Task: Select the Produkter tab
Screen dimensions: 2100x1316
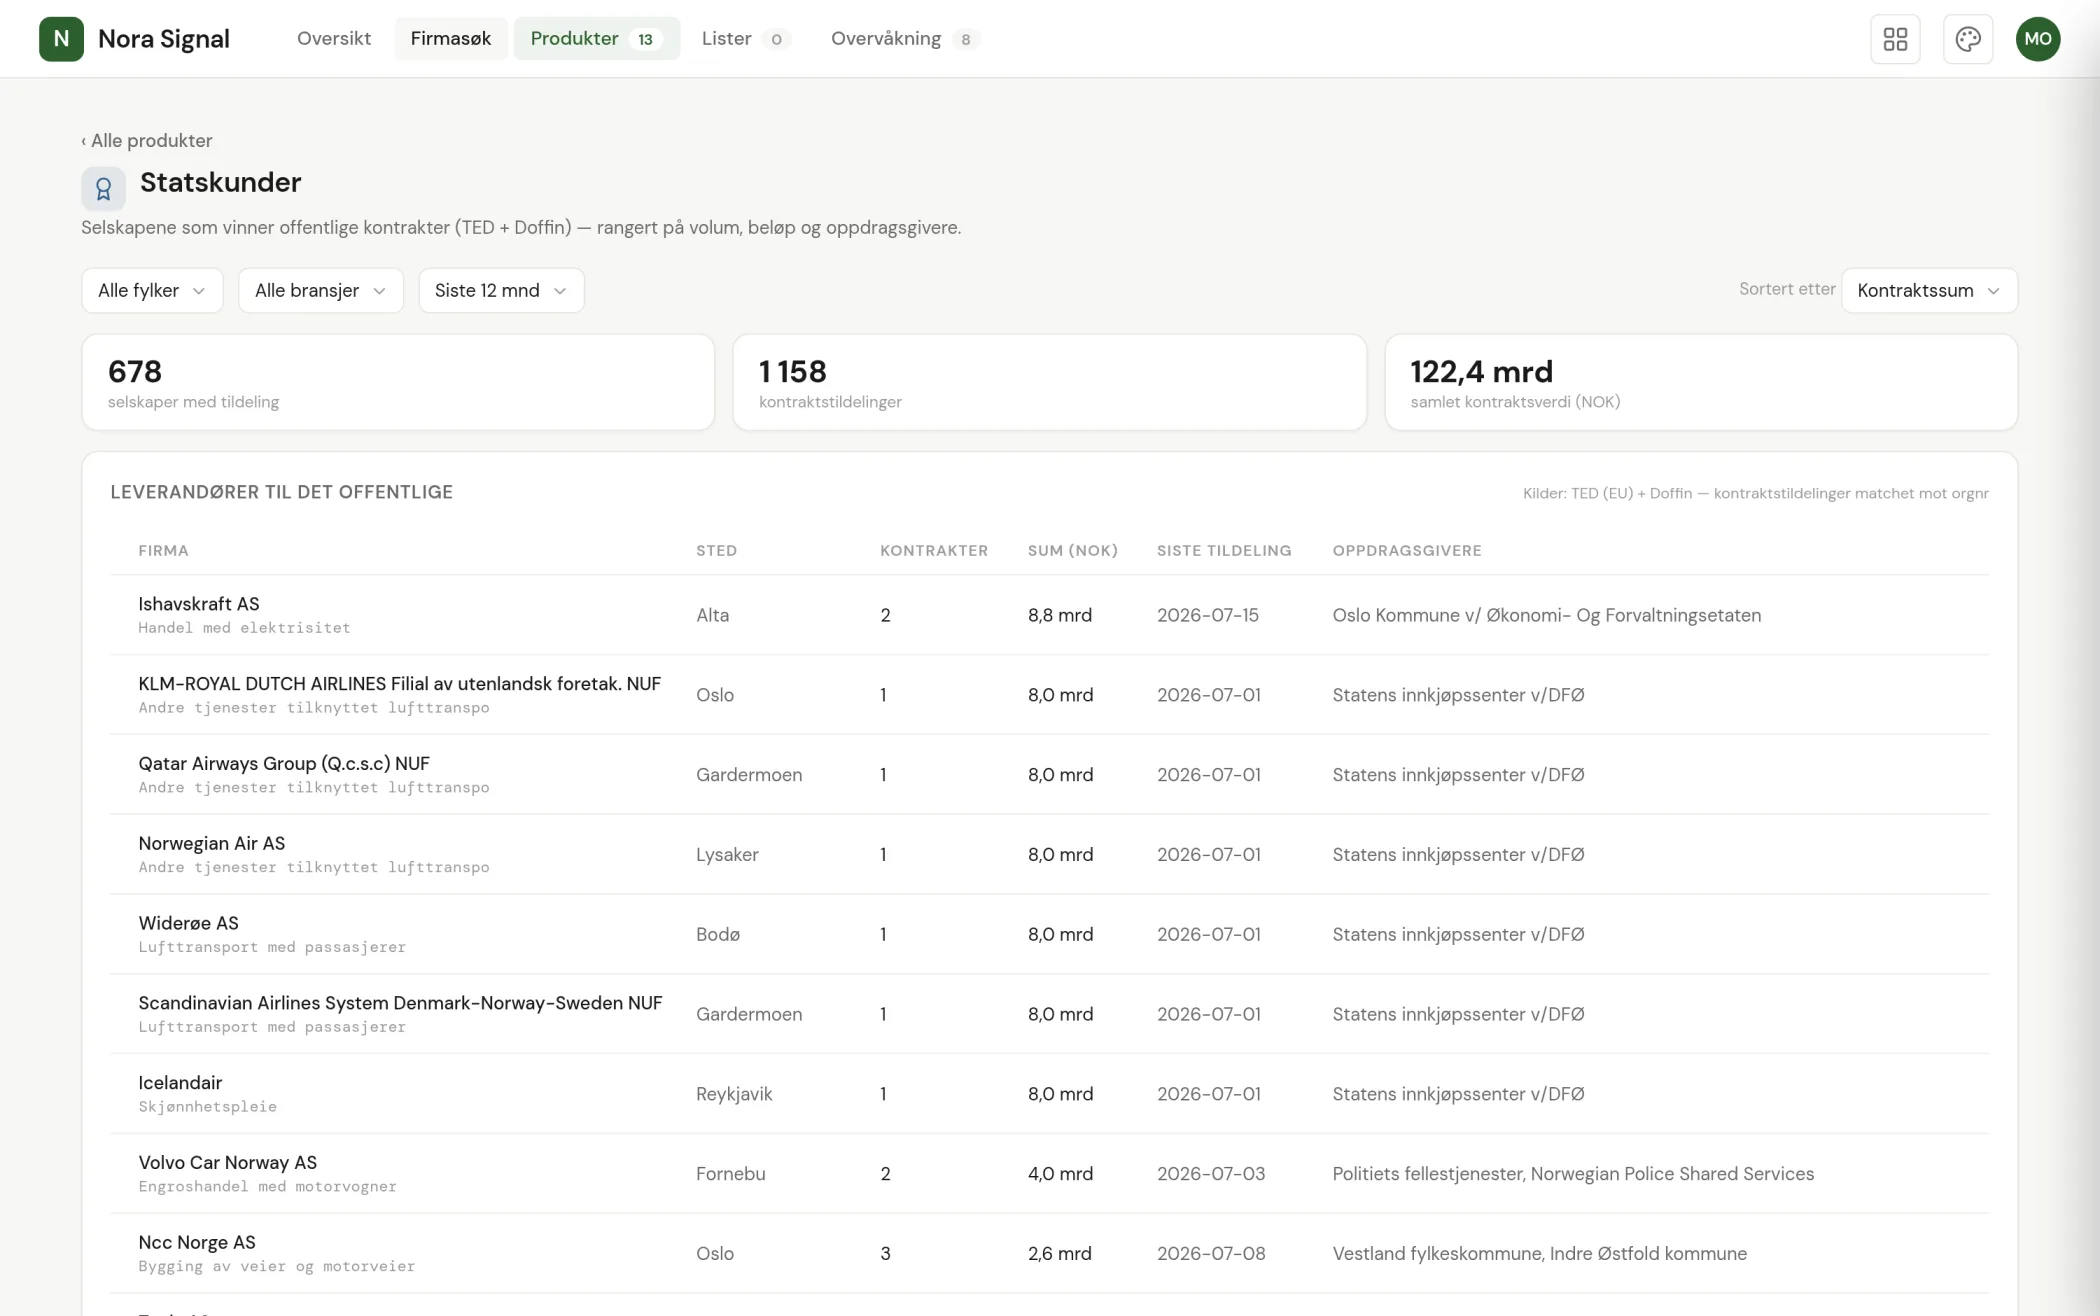Action: [596, 38]
